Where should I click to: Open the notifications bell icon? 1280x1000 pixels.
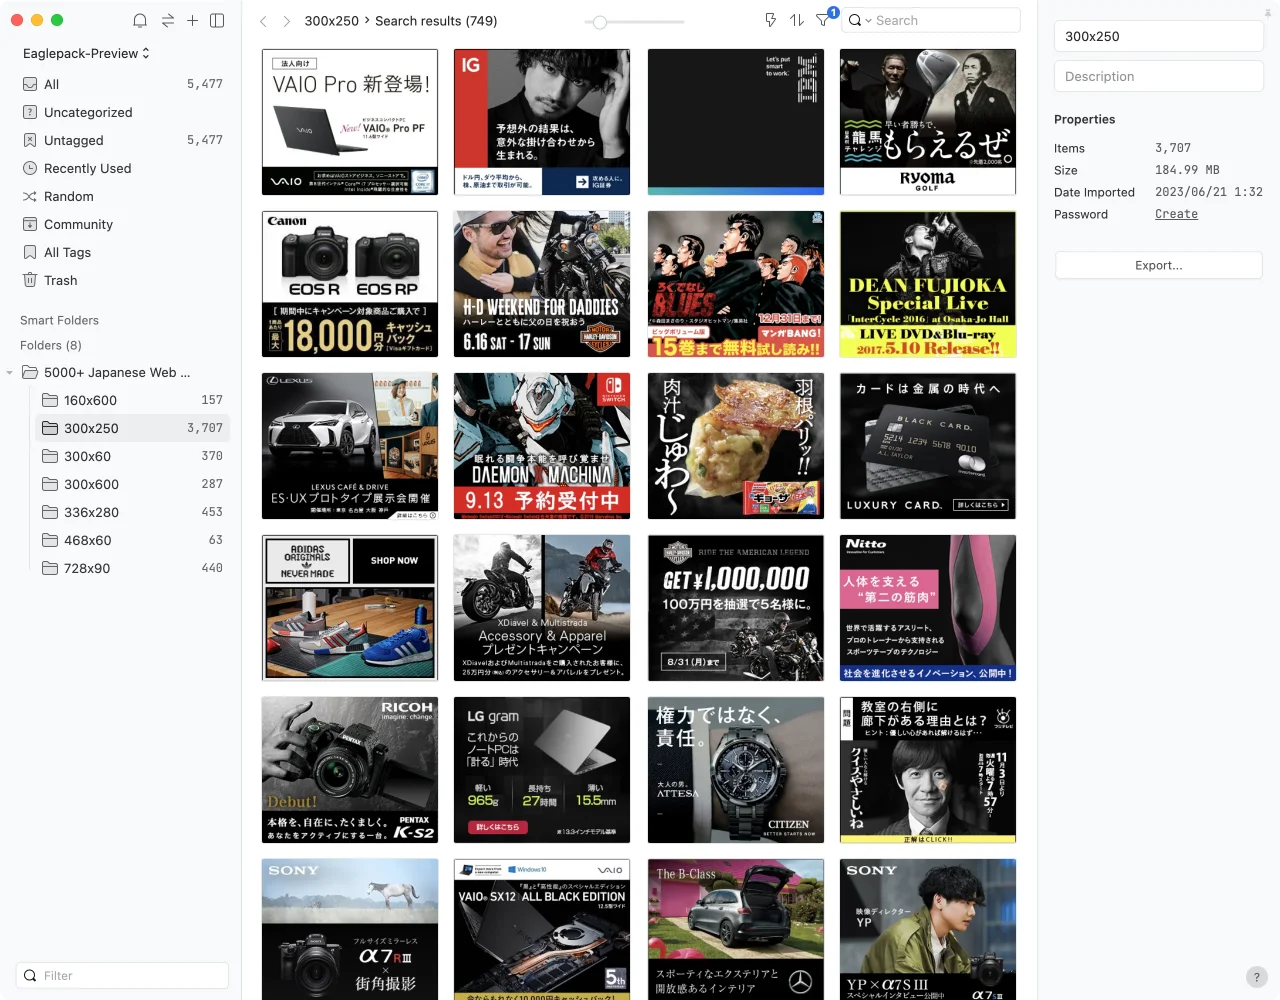(140, 20)
